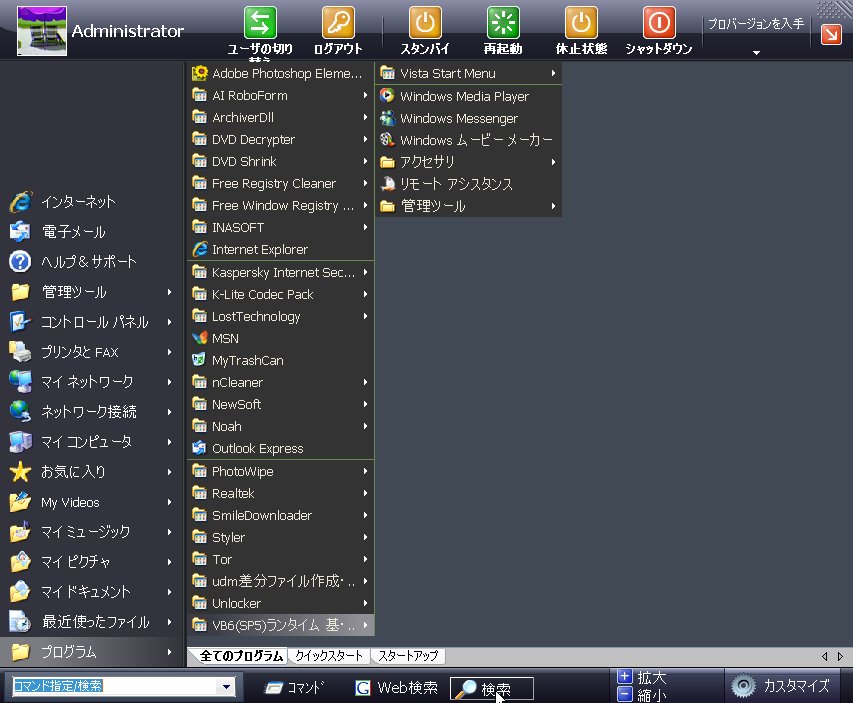Click the 縮小 zoom out button
The image size is (853, 703).
point(642,694)
